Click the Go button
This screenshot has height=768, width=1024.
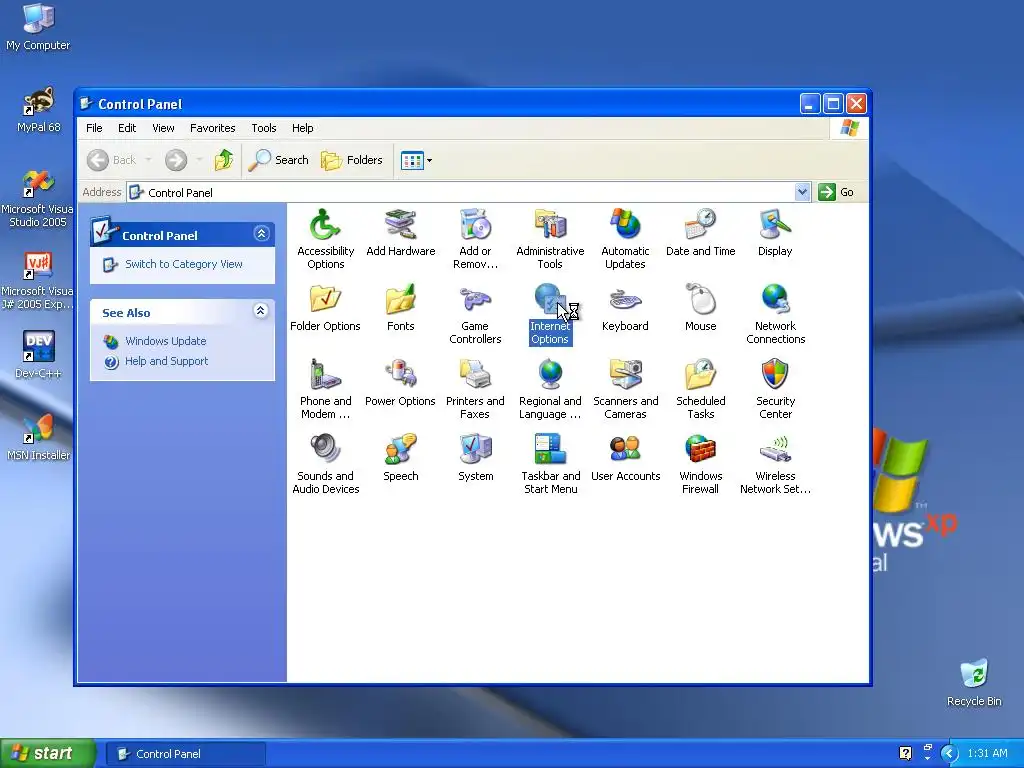tap(837, 192)
